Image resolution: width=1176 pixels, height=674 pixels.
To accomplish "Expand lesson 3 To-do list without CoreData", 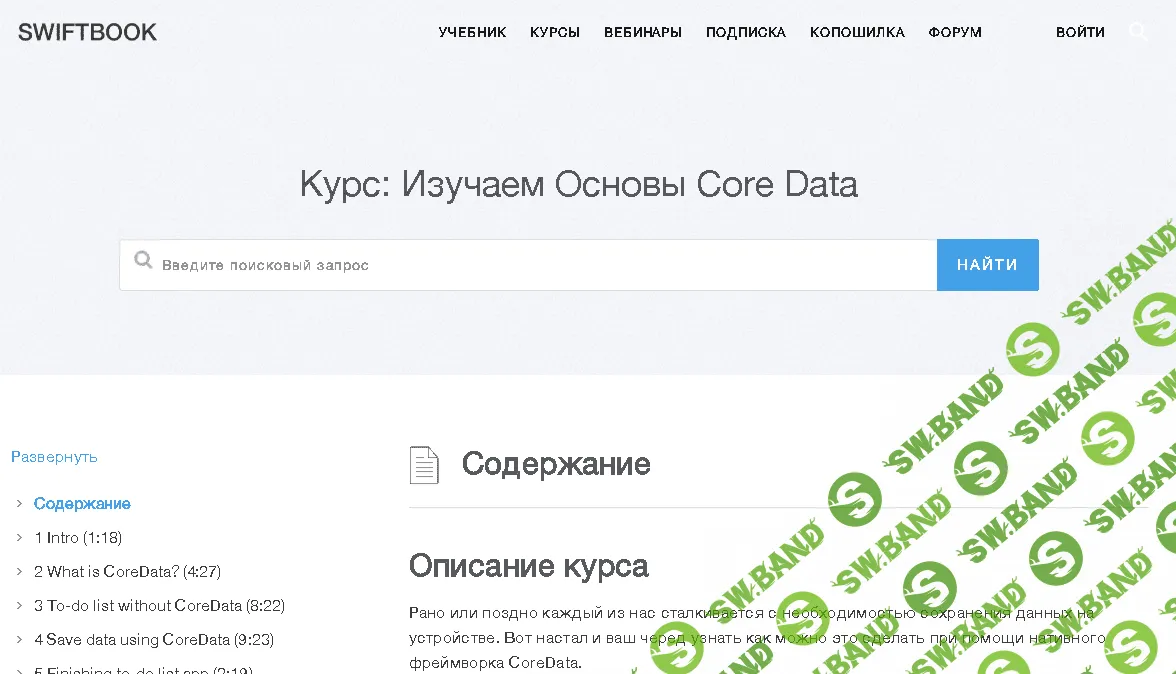I will click(x=18, y=606).
